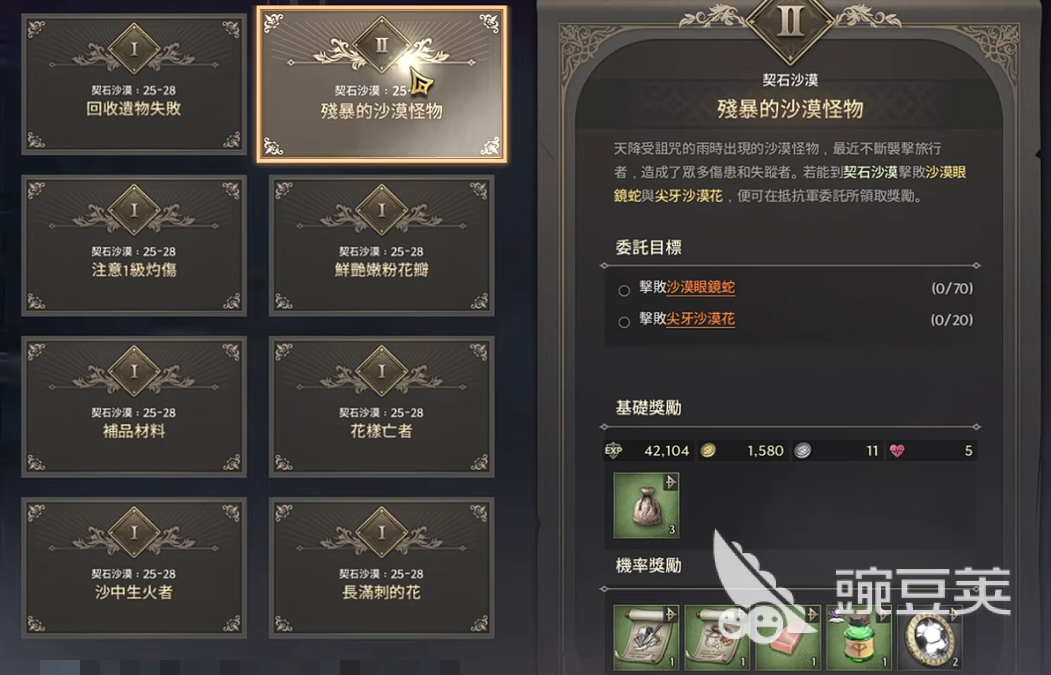Select the 回收遺物失敗 contract card
The width and height of the screenshot is (1051, 675).
134,84
